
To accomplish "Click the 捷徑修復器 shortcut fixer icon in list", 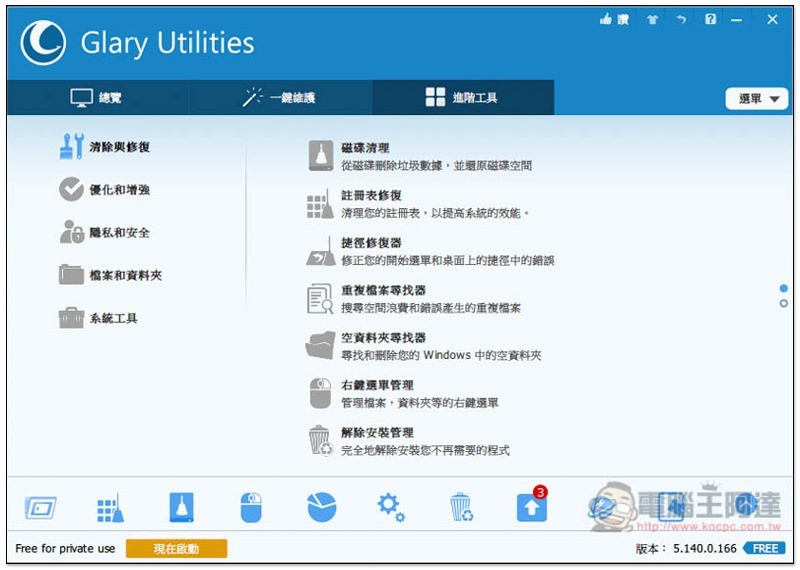I will pyautogui.click(x=320, y=252).
